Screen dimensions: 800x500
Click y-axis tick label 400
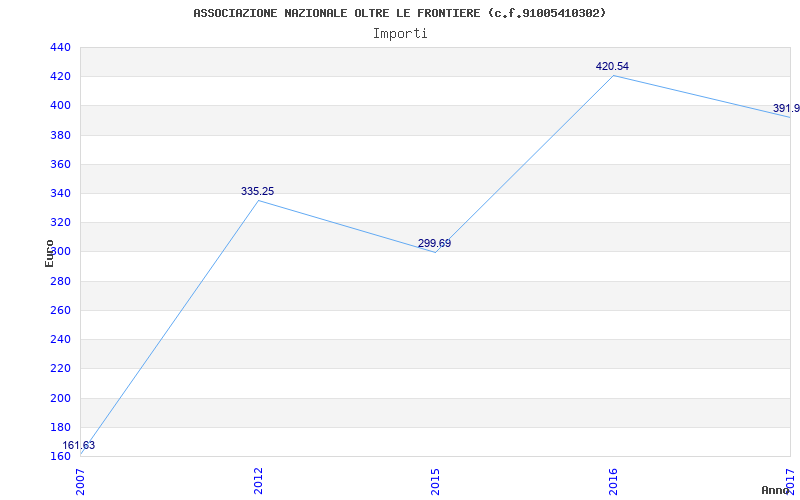pos(60,106)
